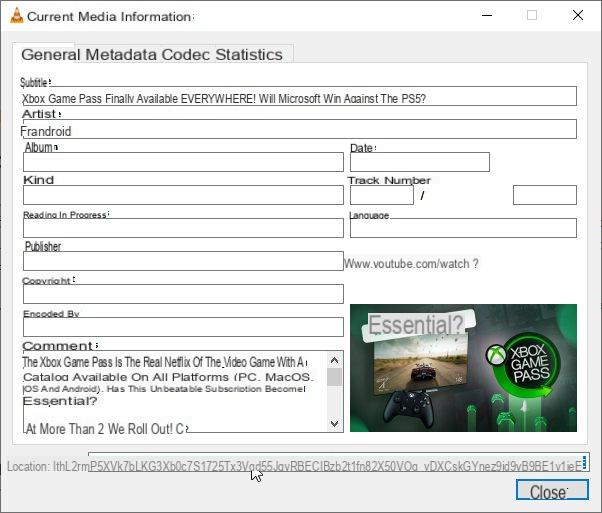Screen dimensions: 602x513
Task: Open the Statistics tab
Action: click(x=249, y=55)
